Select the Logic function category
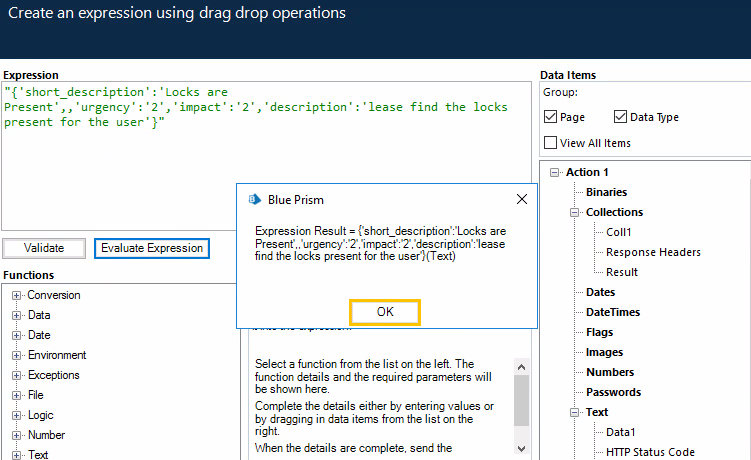Screen dimensions: 751x460 coord(40,415)
